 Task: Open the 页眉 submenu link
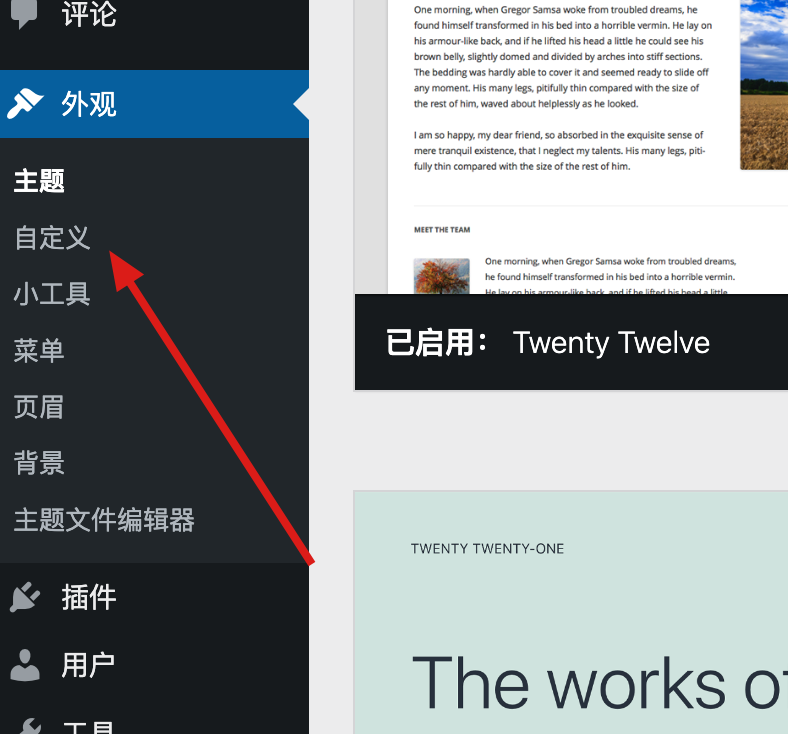pos(39,407)
